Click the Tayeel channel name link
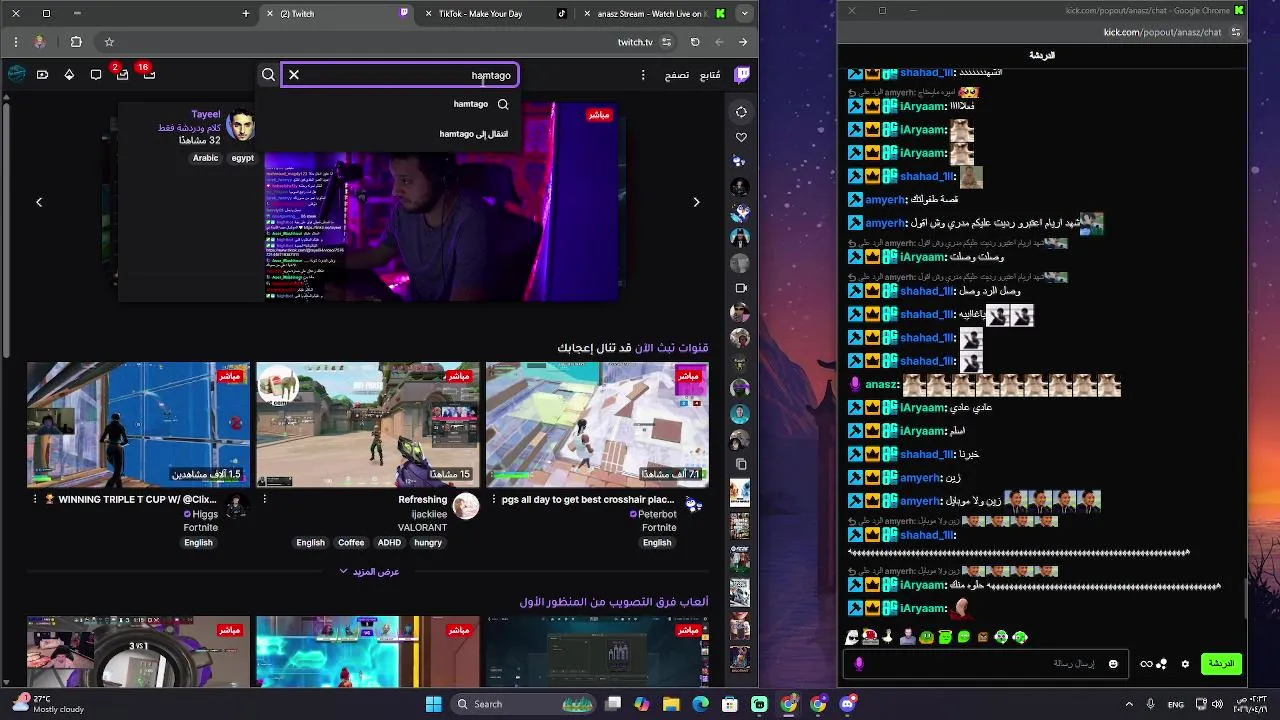 (x=206, y=114)
